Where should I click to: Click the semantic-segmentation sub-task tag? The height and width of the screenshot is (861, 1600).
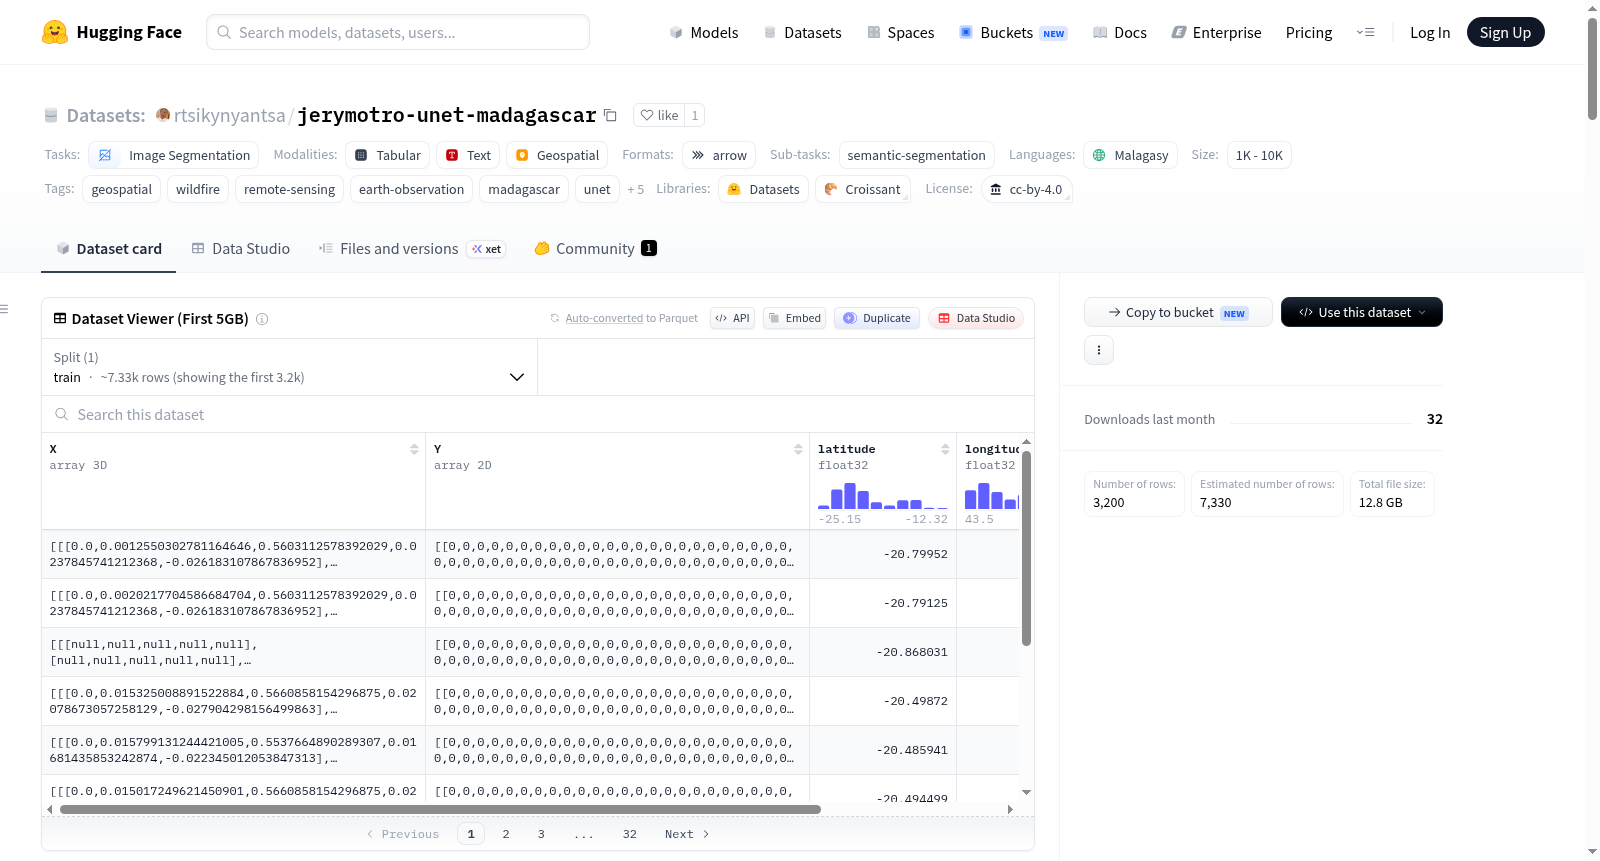(x=916, y=155)
